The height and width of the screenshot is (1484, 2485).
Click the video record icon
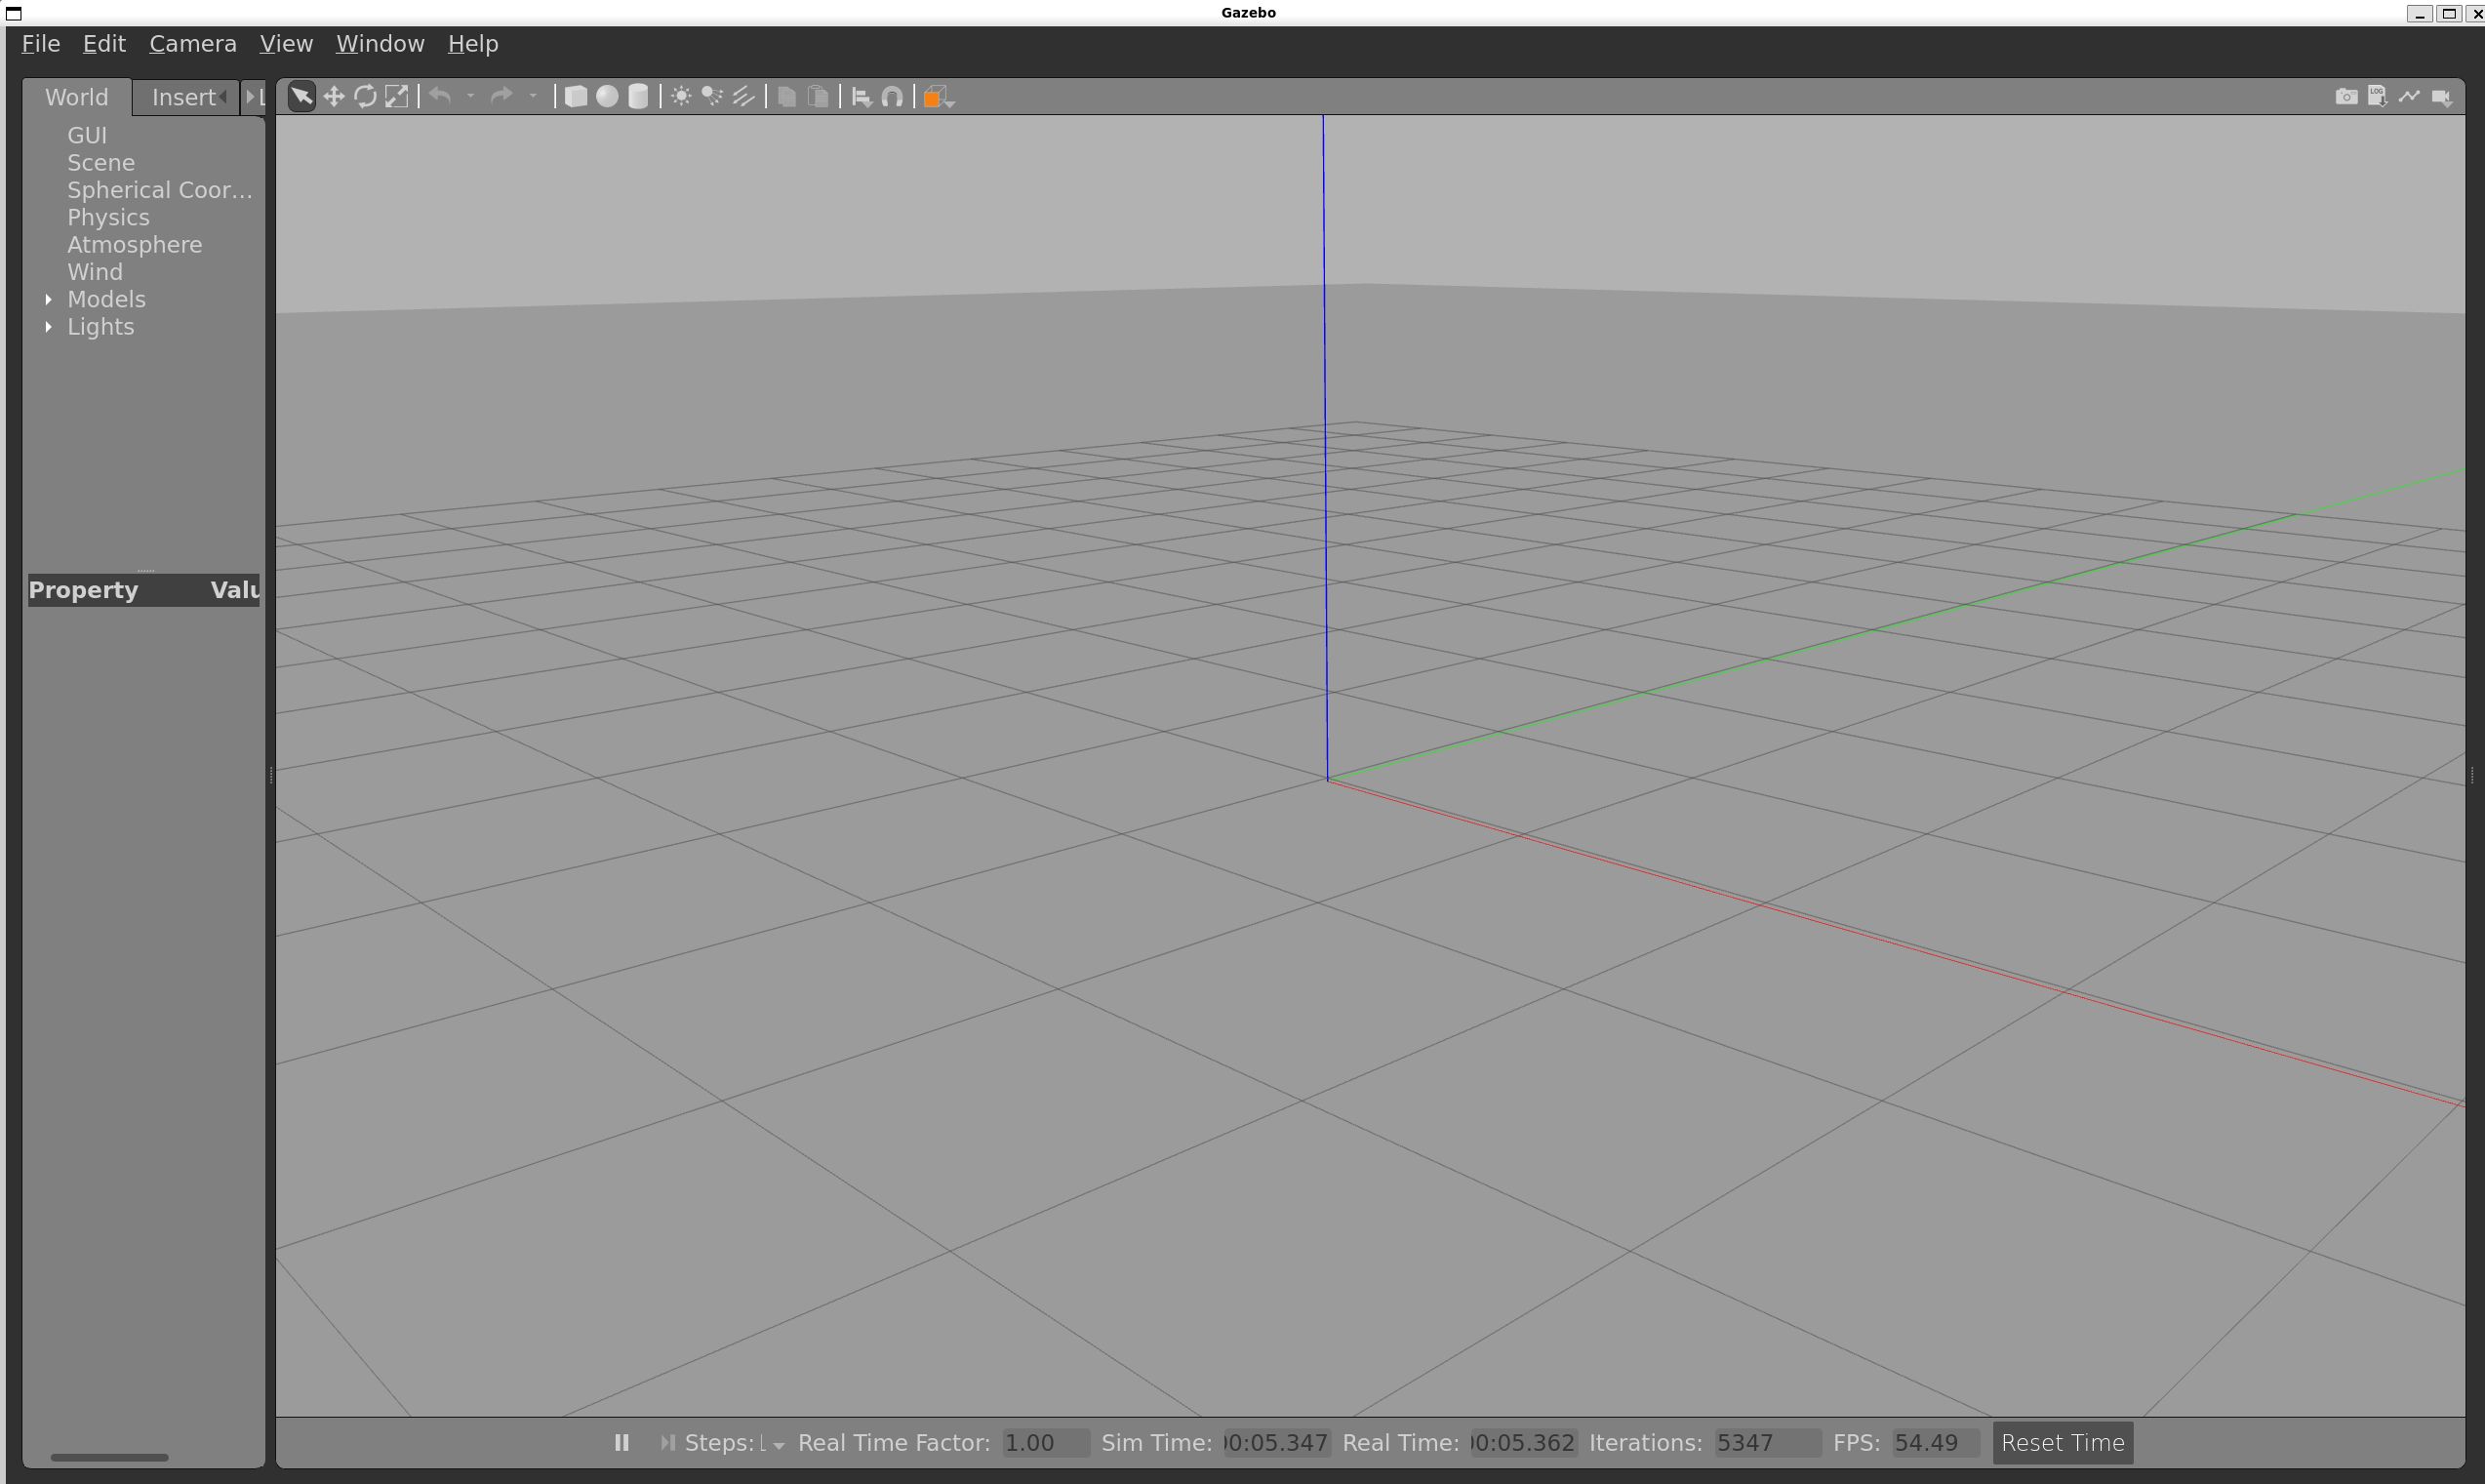pos(2441,97)
